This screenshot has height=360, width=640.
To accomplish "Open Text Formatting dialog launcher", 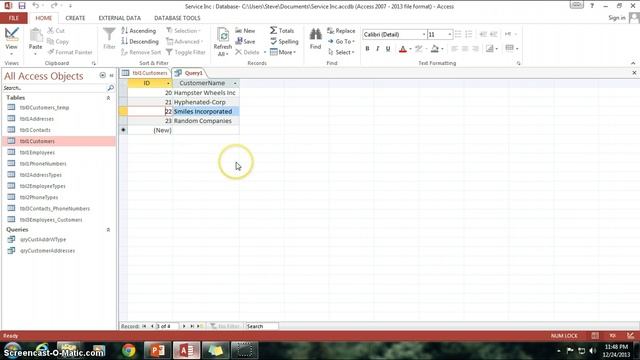I will point(518,63).
